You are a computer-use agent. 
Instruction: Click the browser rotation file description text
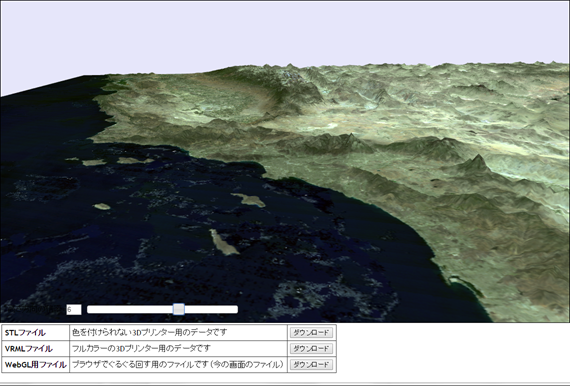tap(177, 364)
